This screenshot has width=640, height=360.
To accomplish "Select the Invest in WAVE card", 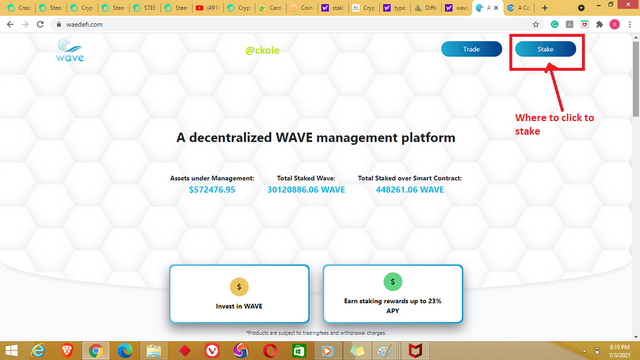I will (239, 293).
